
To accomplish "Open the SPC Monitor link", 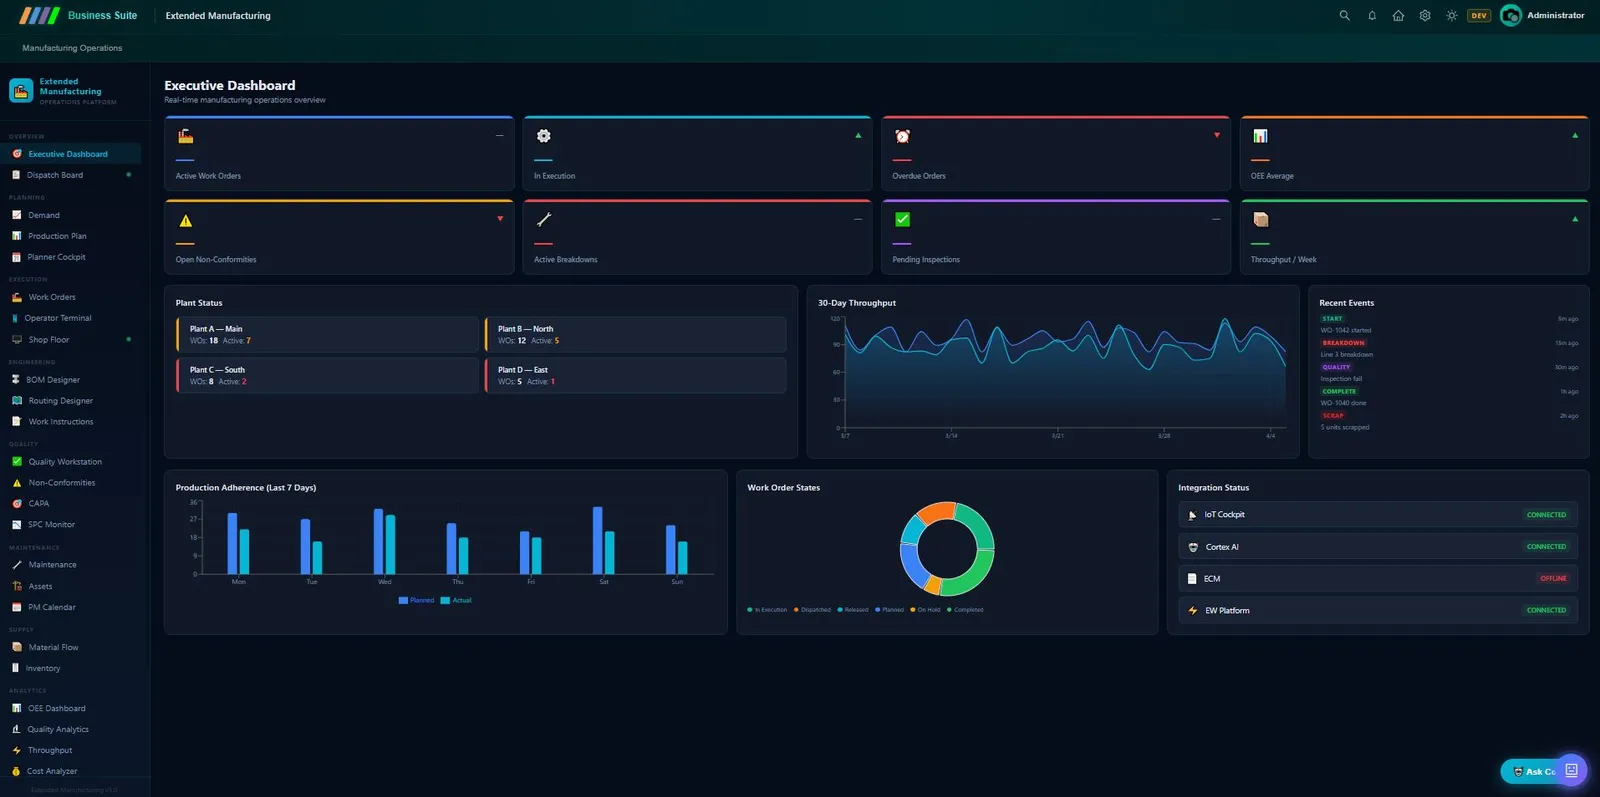I will (51, 525).
